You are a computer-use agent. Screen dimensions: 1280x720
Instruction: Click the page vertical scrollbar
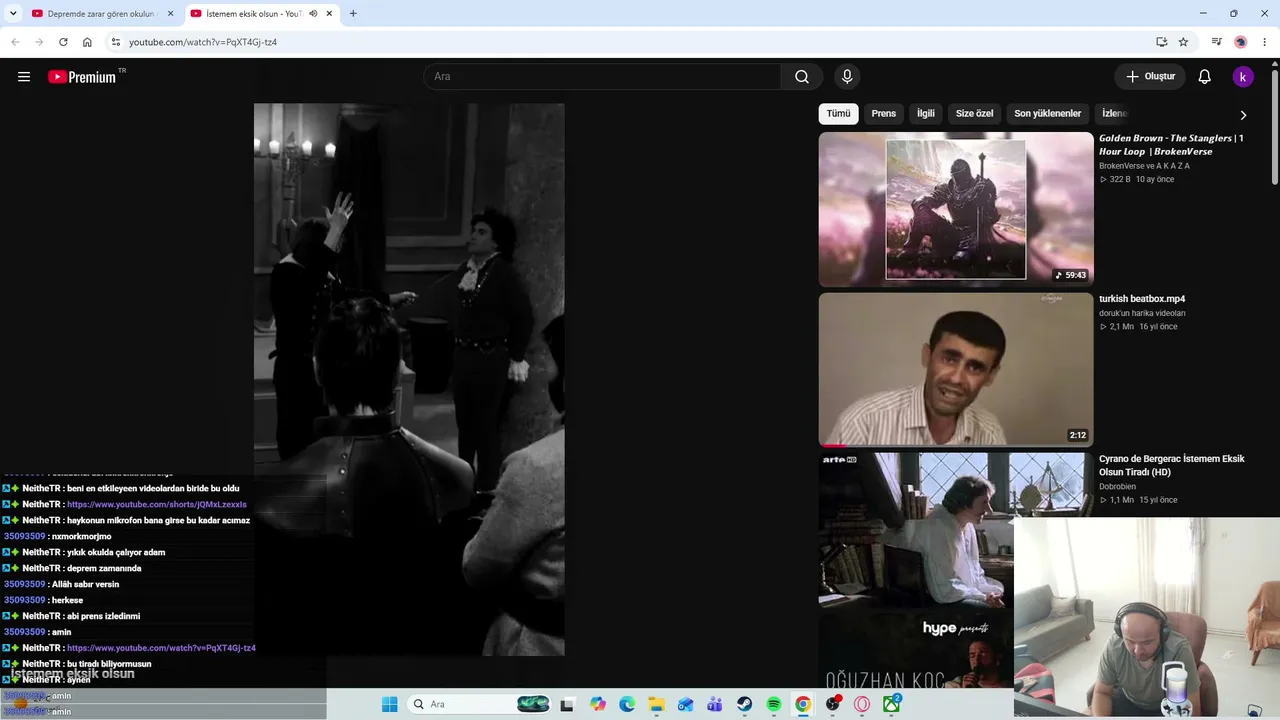[1275, 125]
